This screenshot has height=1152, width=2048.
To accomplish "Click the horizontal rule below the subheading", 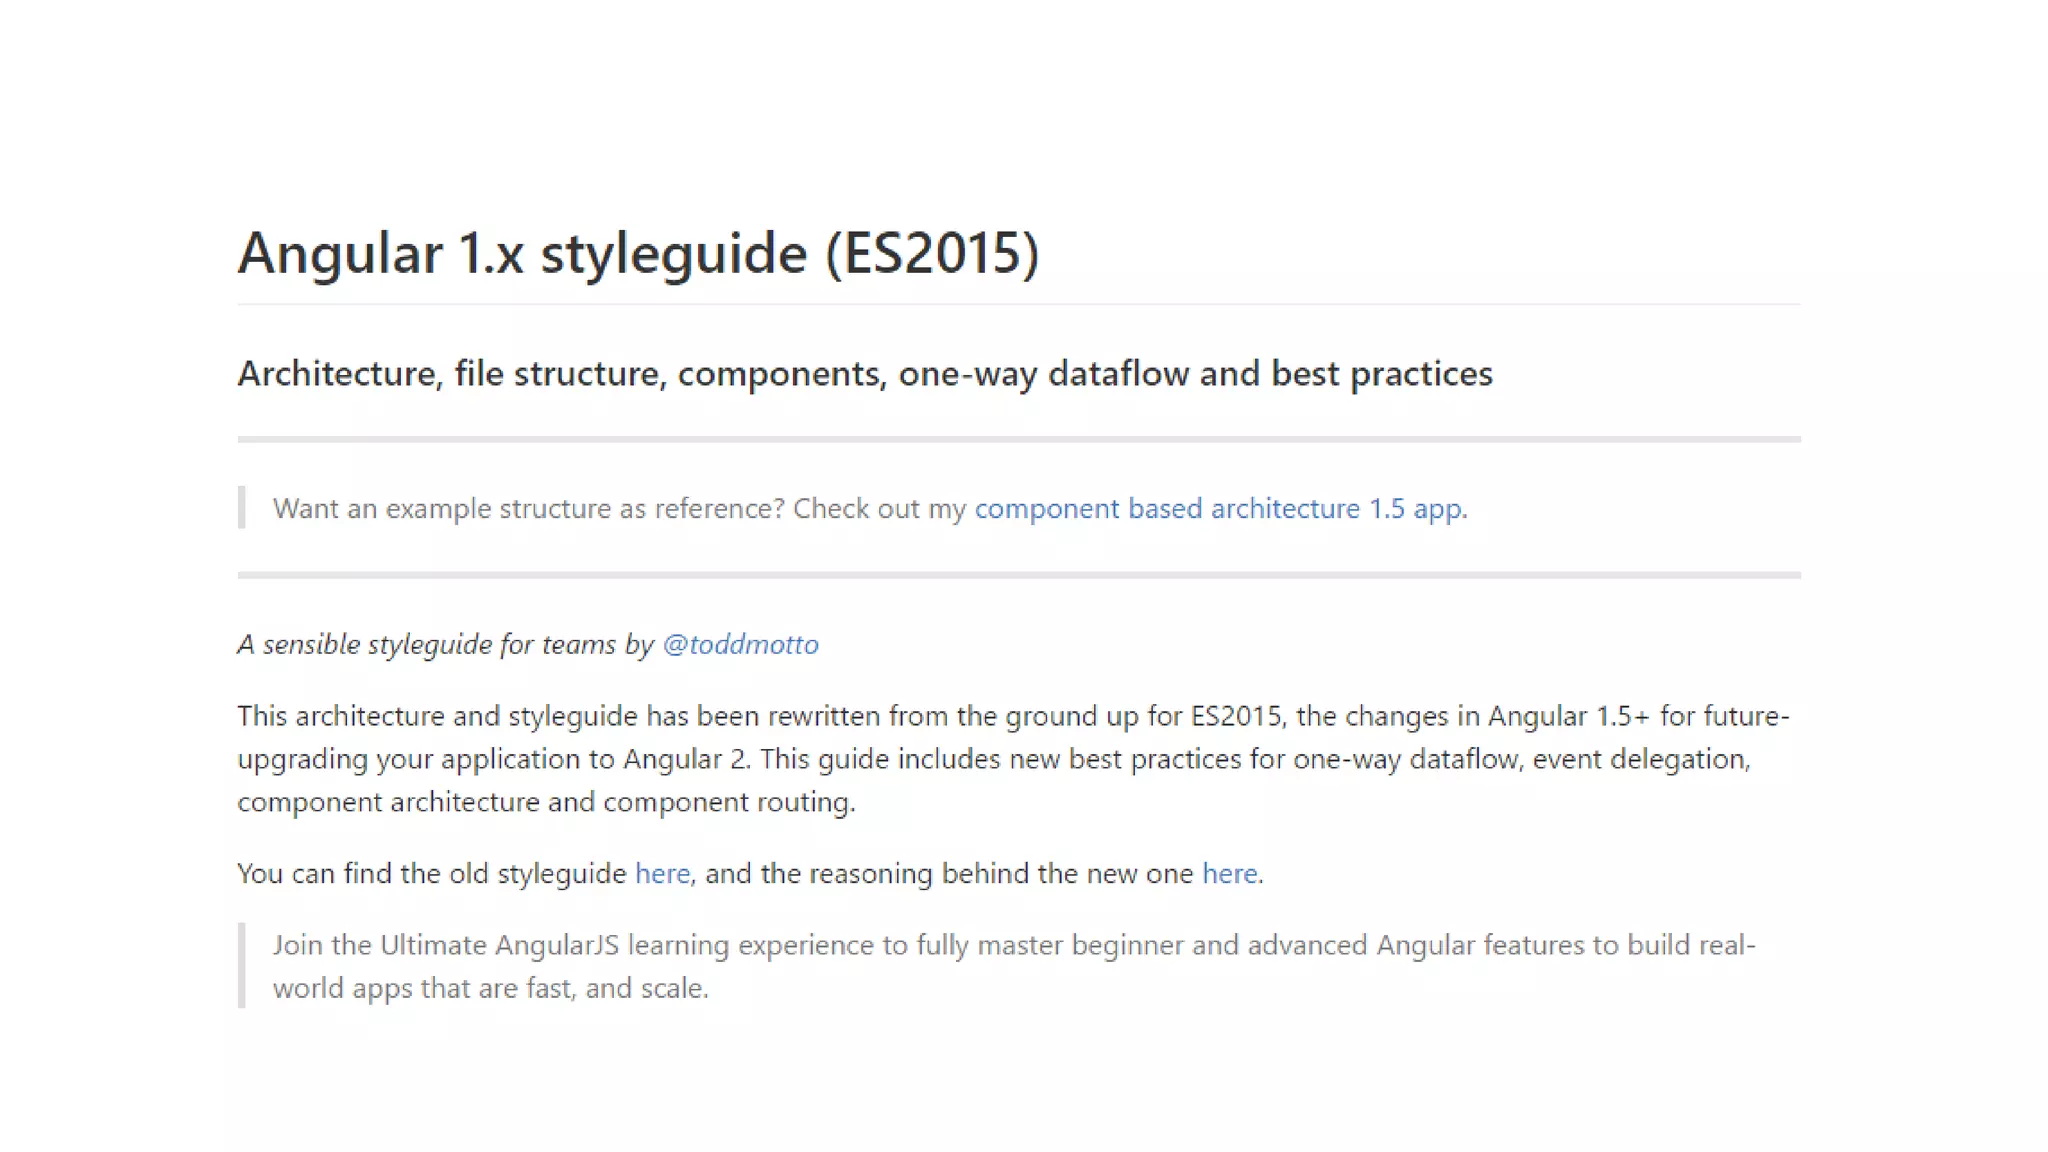I will (x=1018, y=439).
